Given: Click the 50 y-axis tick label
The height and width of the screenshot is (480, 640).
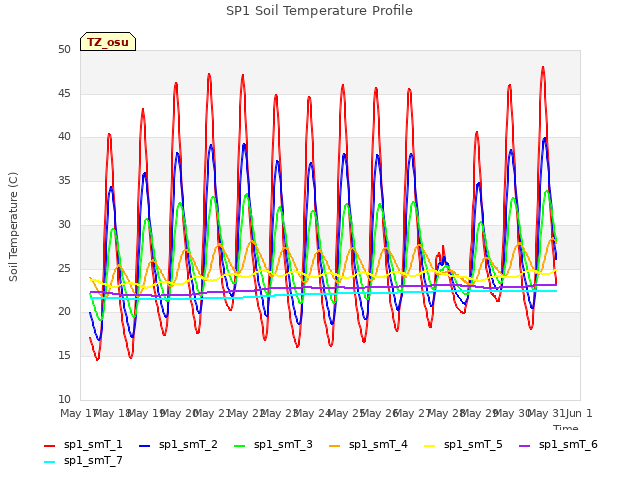Looking at the screenshot, I should pos(64,50).
